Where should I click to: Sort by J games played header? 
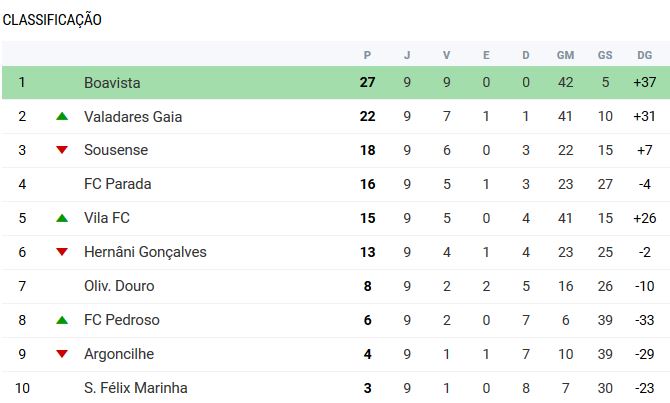click(407, 55)
